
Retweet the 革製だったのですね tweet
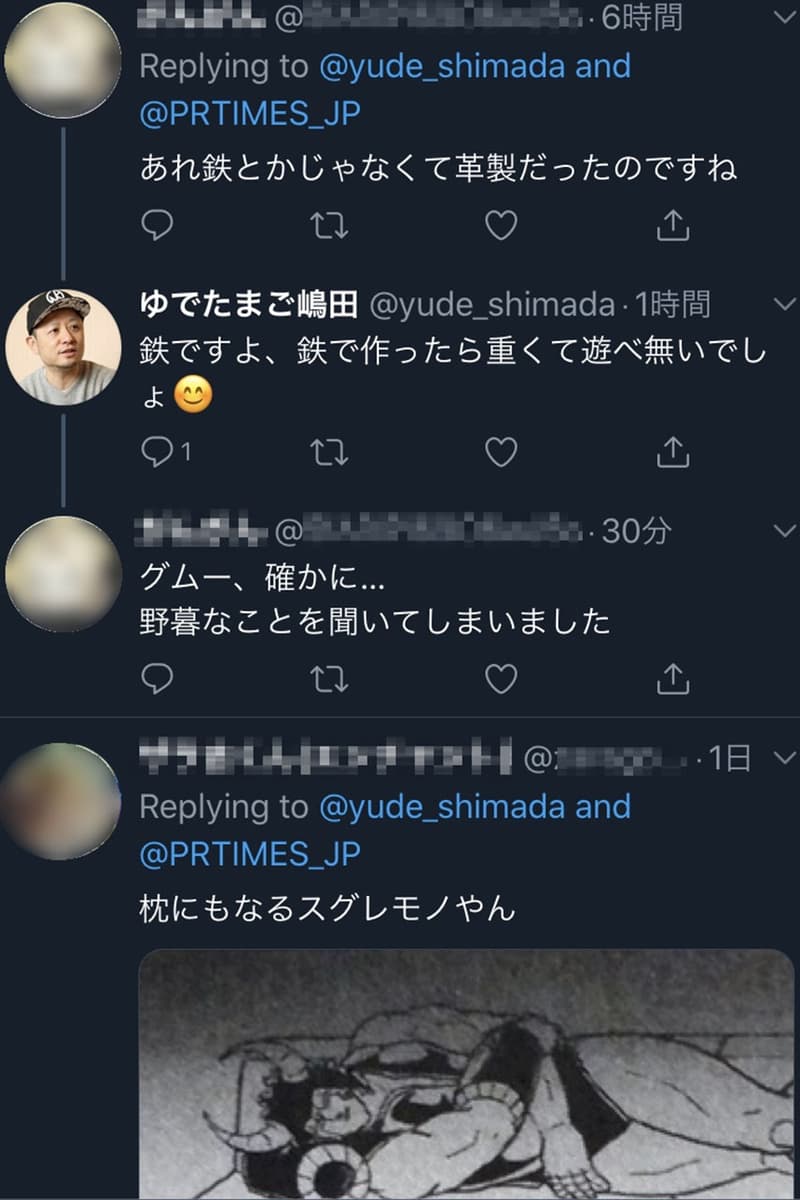pyautogui.click(x=329, y=226)
